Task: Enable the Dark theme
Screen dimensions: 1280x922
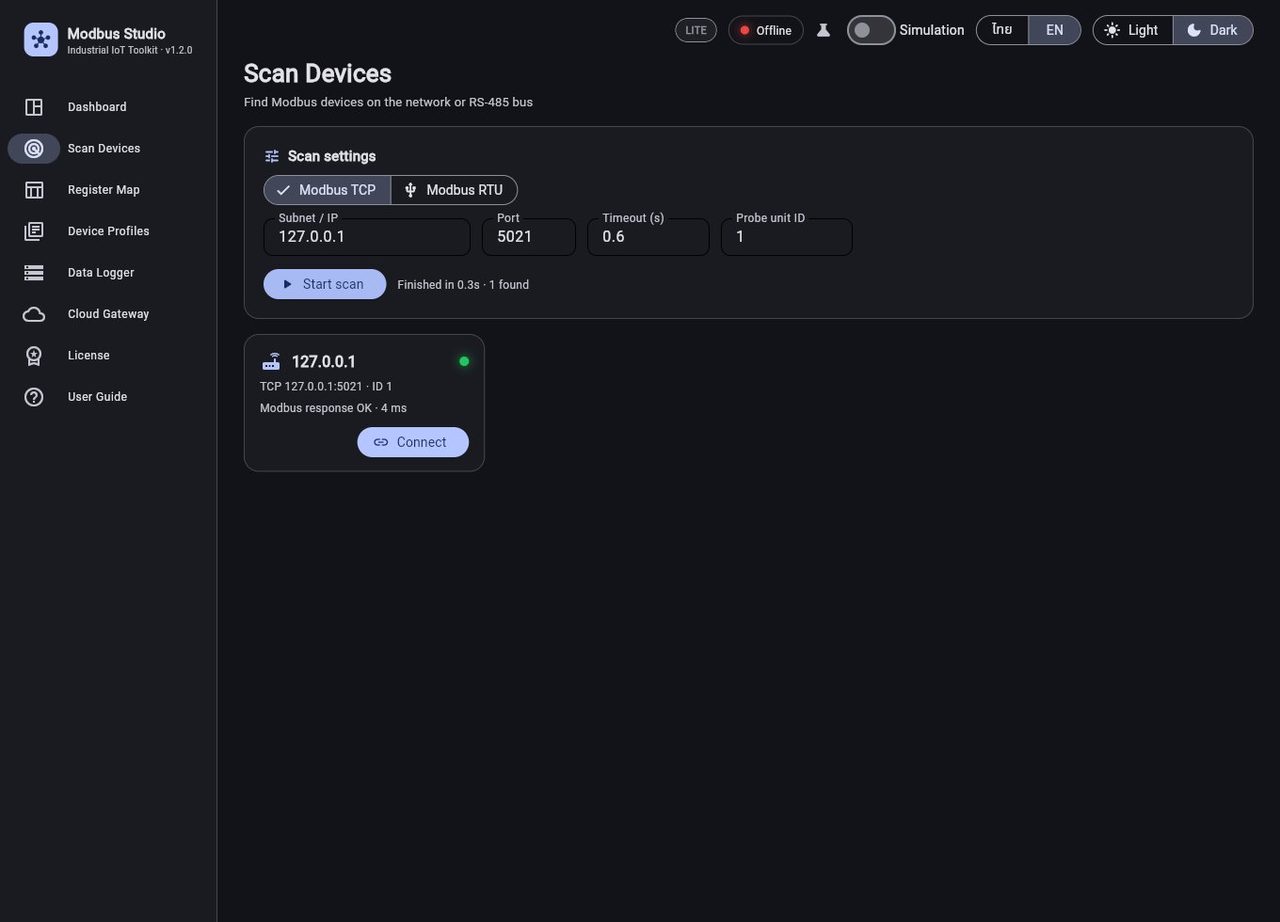Action: [1213, 30]
